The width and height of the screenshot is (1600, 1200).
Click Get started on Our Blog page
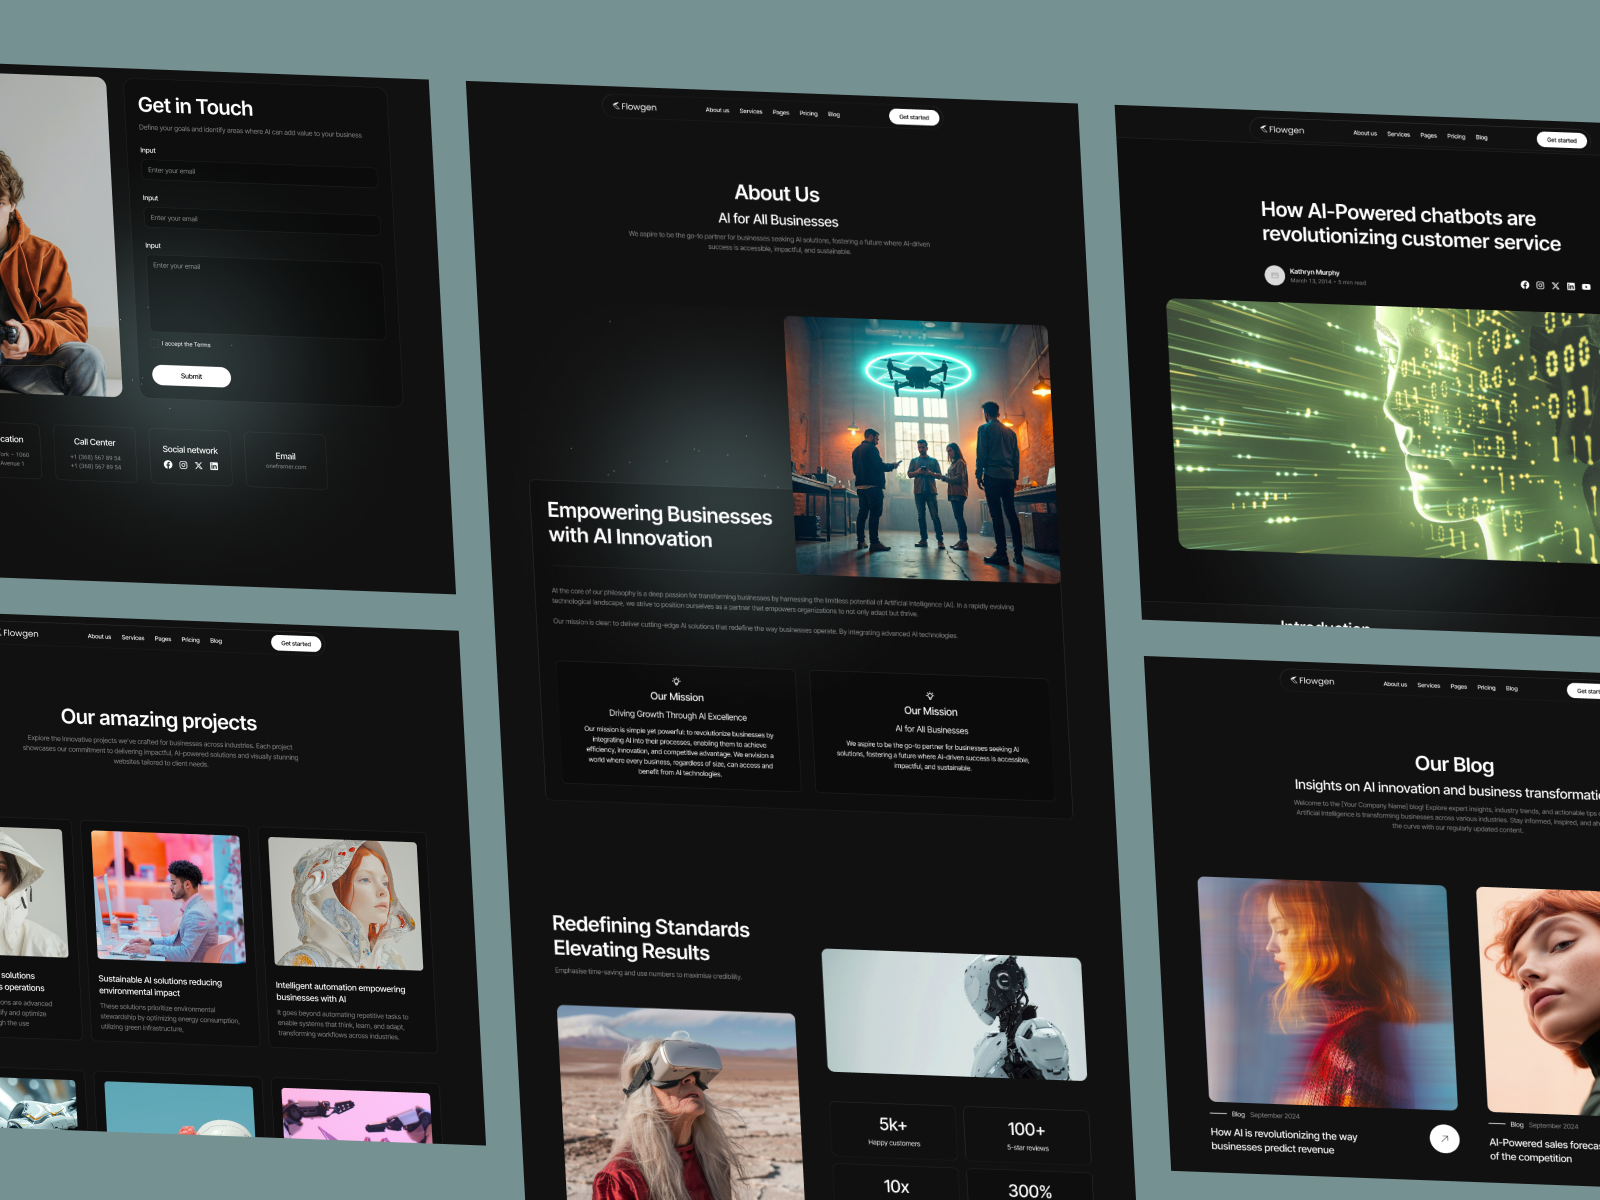pyautogui.click(x=1583, y=691)
